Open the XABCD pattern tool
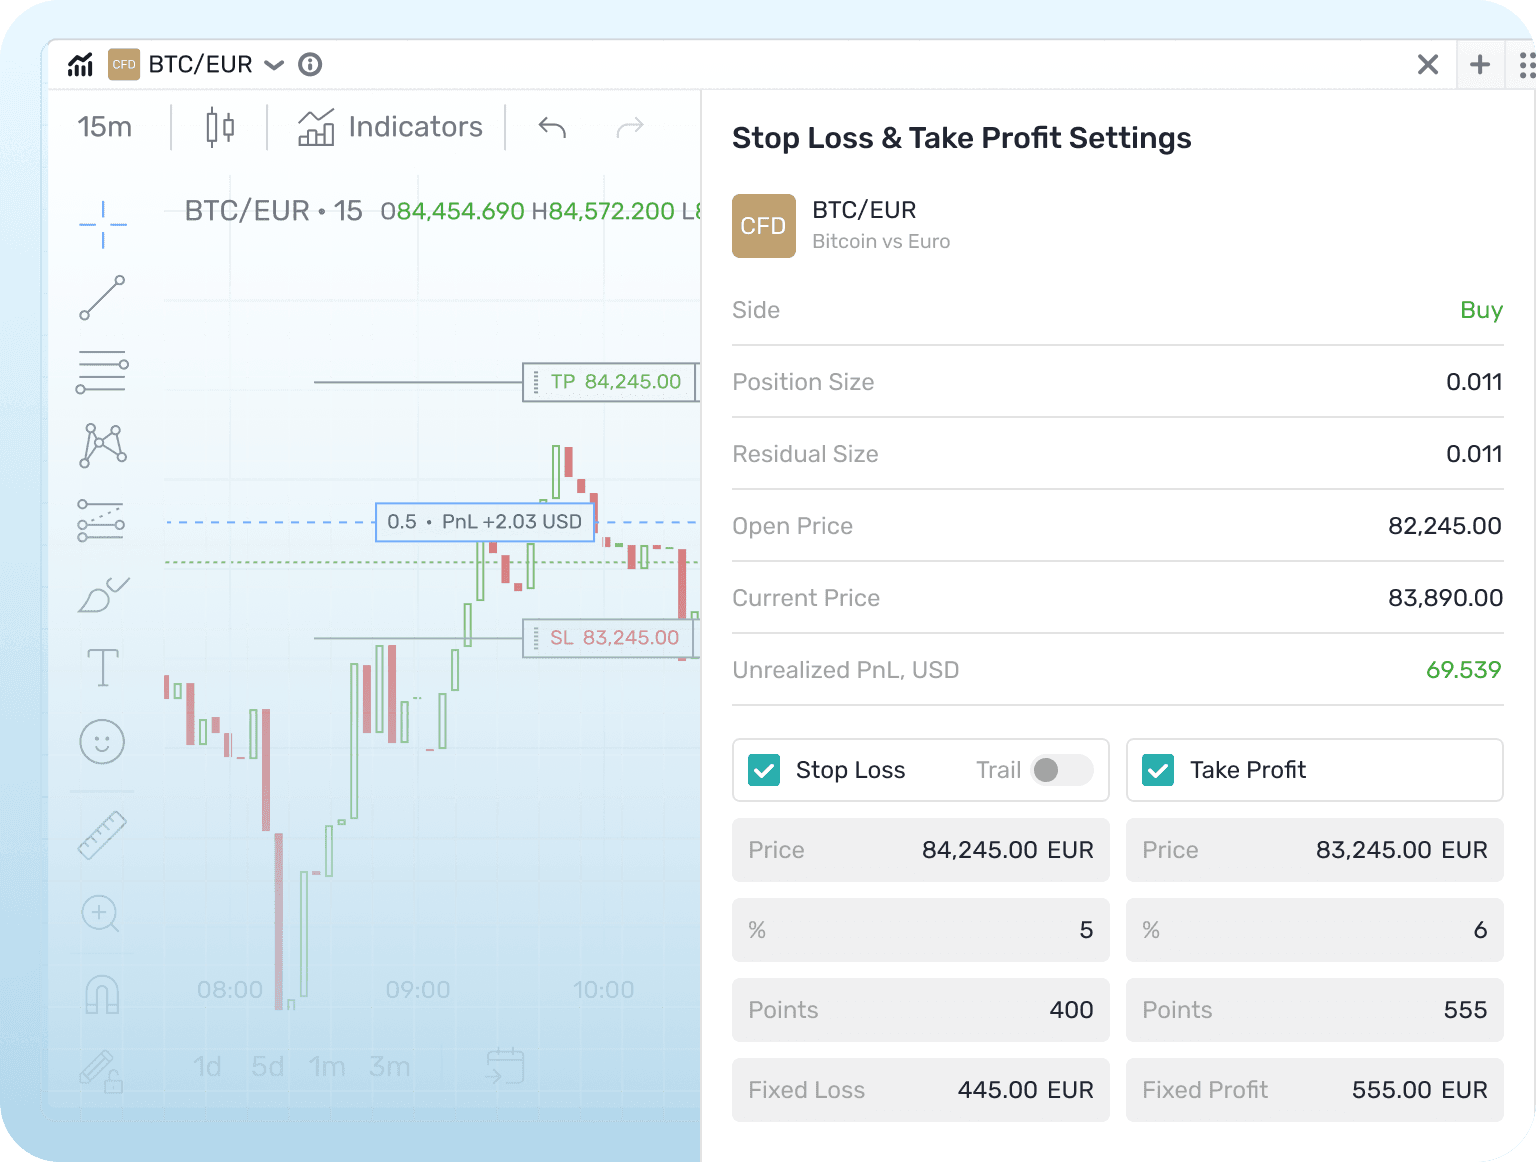 point(101,446)
